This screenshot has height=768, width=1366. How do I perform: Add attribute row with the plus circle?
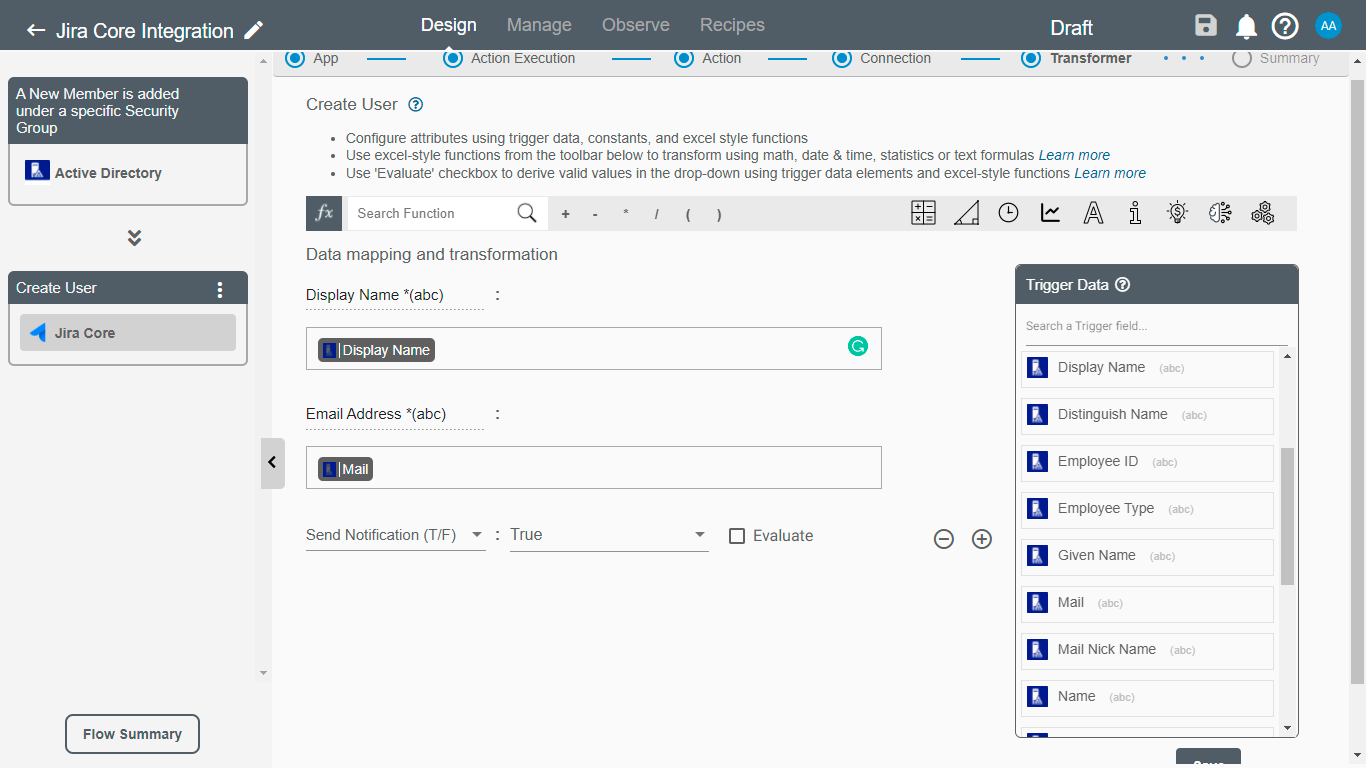[982, 539]
